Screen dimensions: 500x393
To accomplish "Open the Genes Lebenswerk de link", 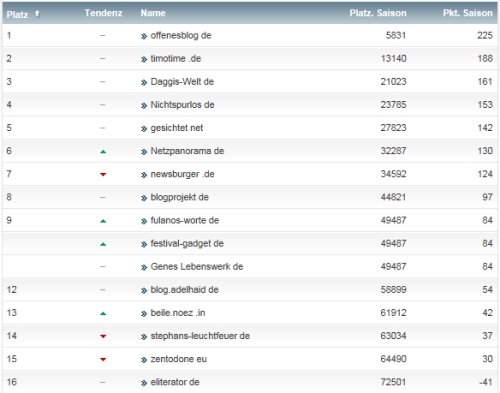I will point(197,267).
